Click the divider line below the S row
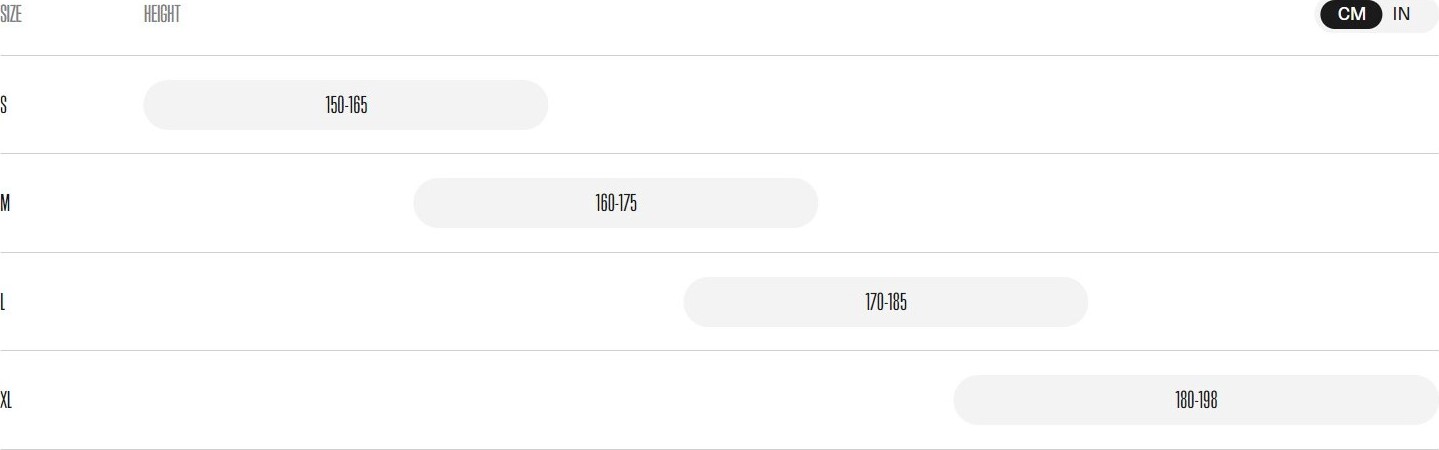The image size is (1439, 450). pos(719,153)
